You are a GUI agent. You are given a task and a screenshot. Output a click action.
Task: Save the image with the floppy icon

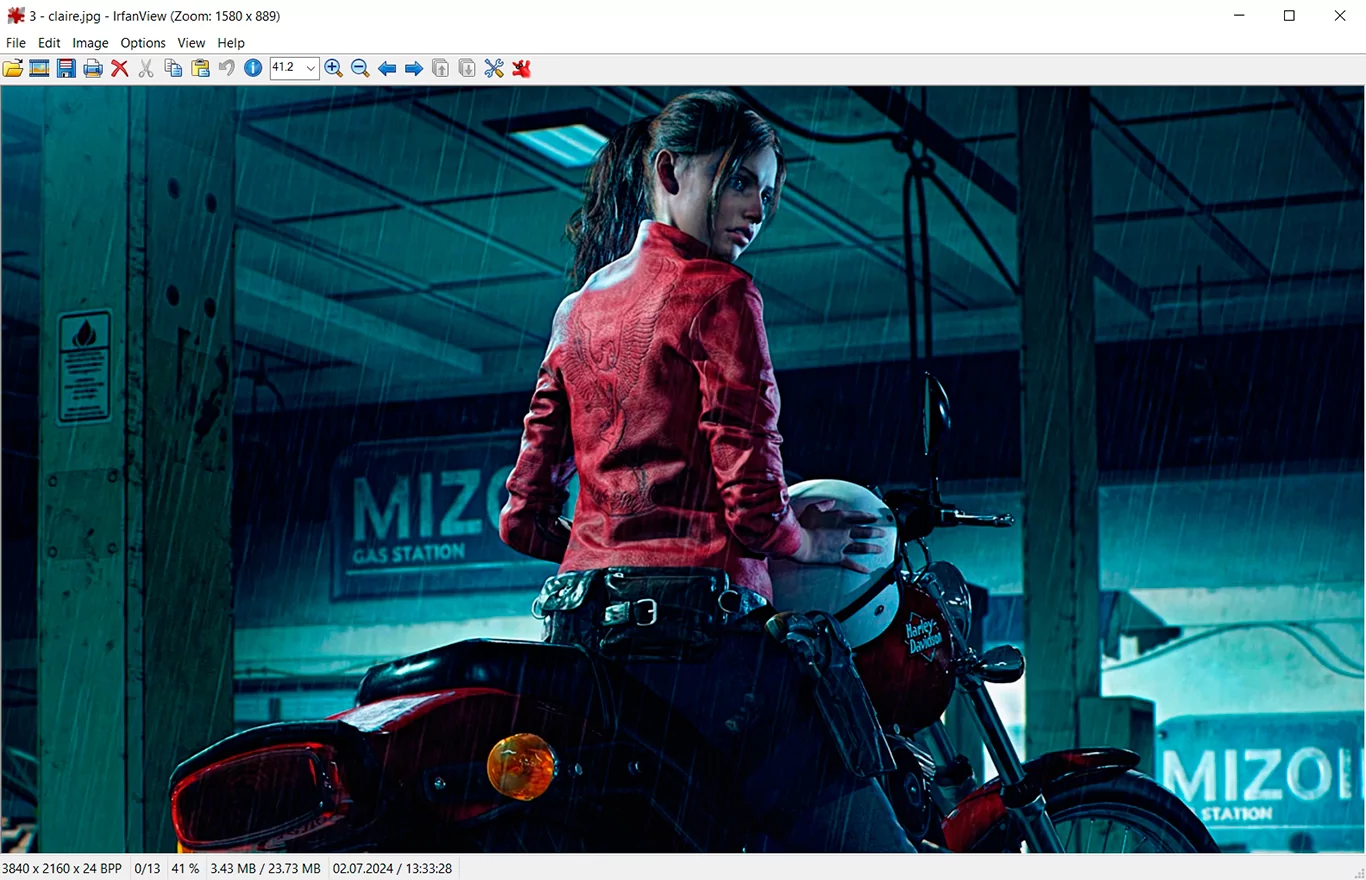pos(67,68)
